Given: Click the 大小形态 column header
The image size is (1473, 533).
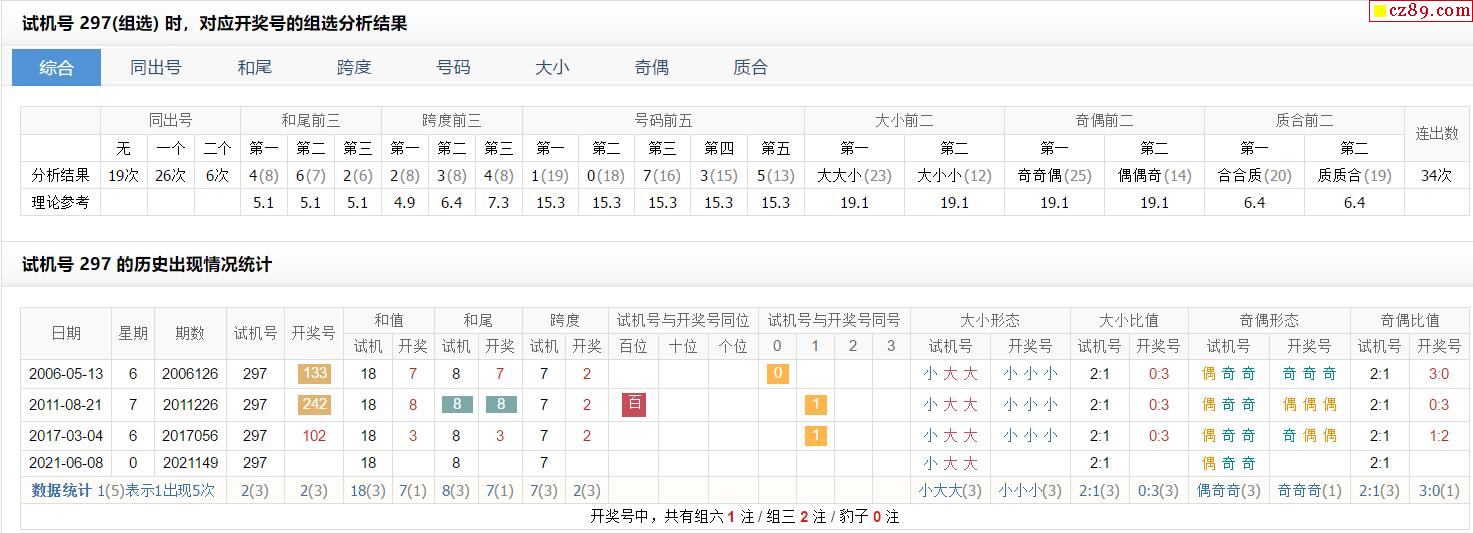Looking at the screenshot, I should 990,320.
